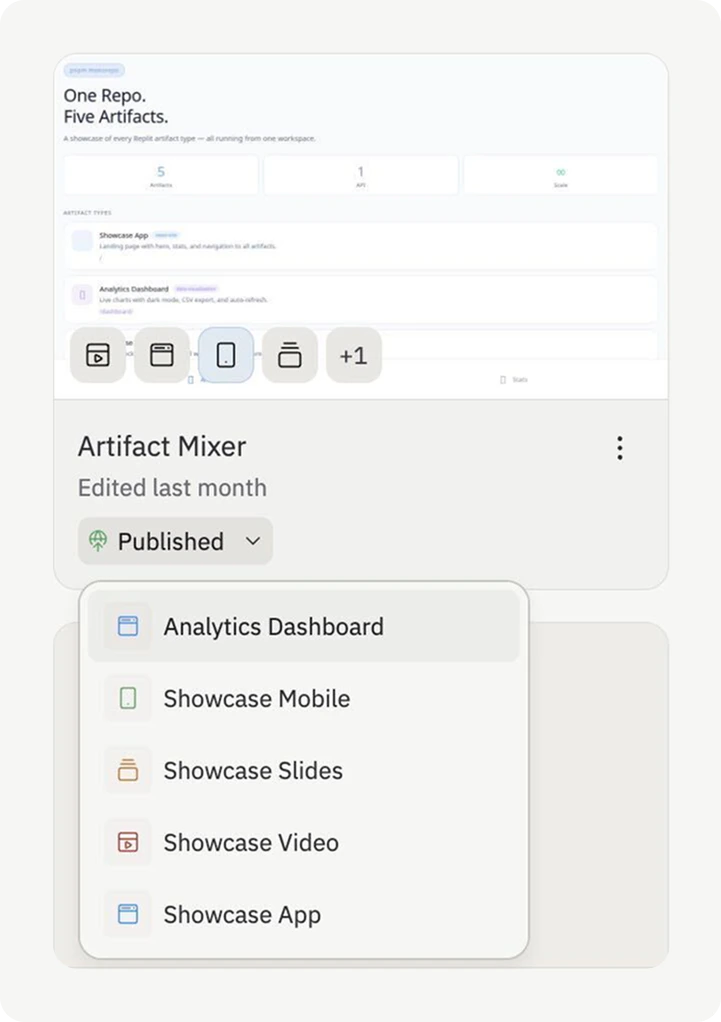721x1022 pixels.
Task: Choose Analytics Dashboard in the popup menu
Action: (272, 626)
